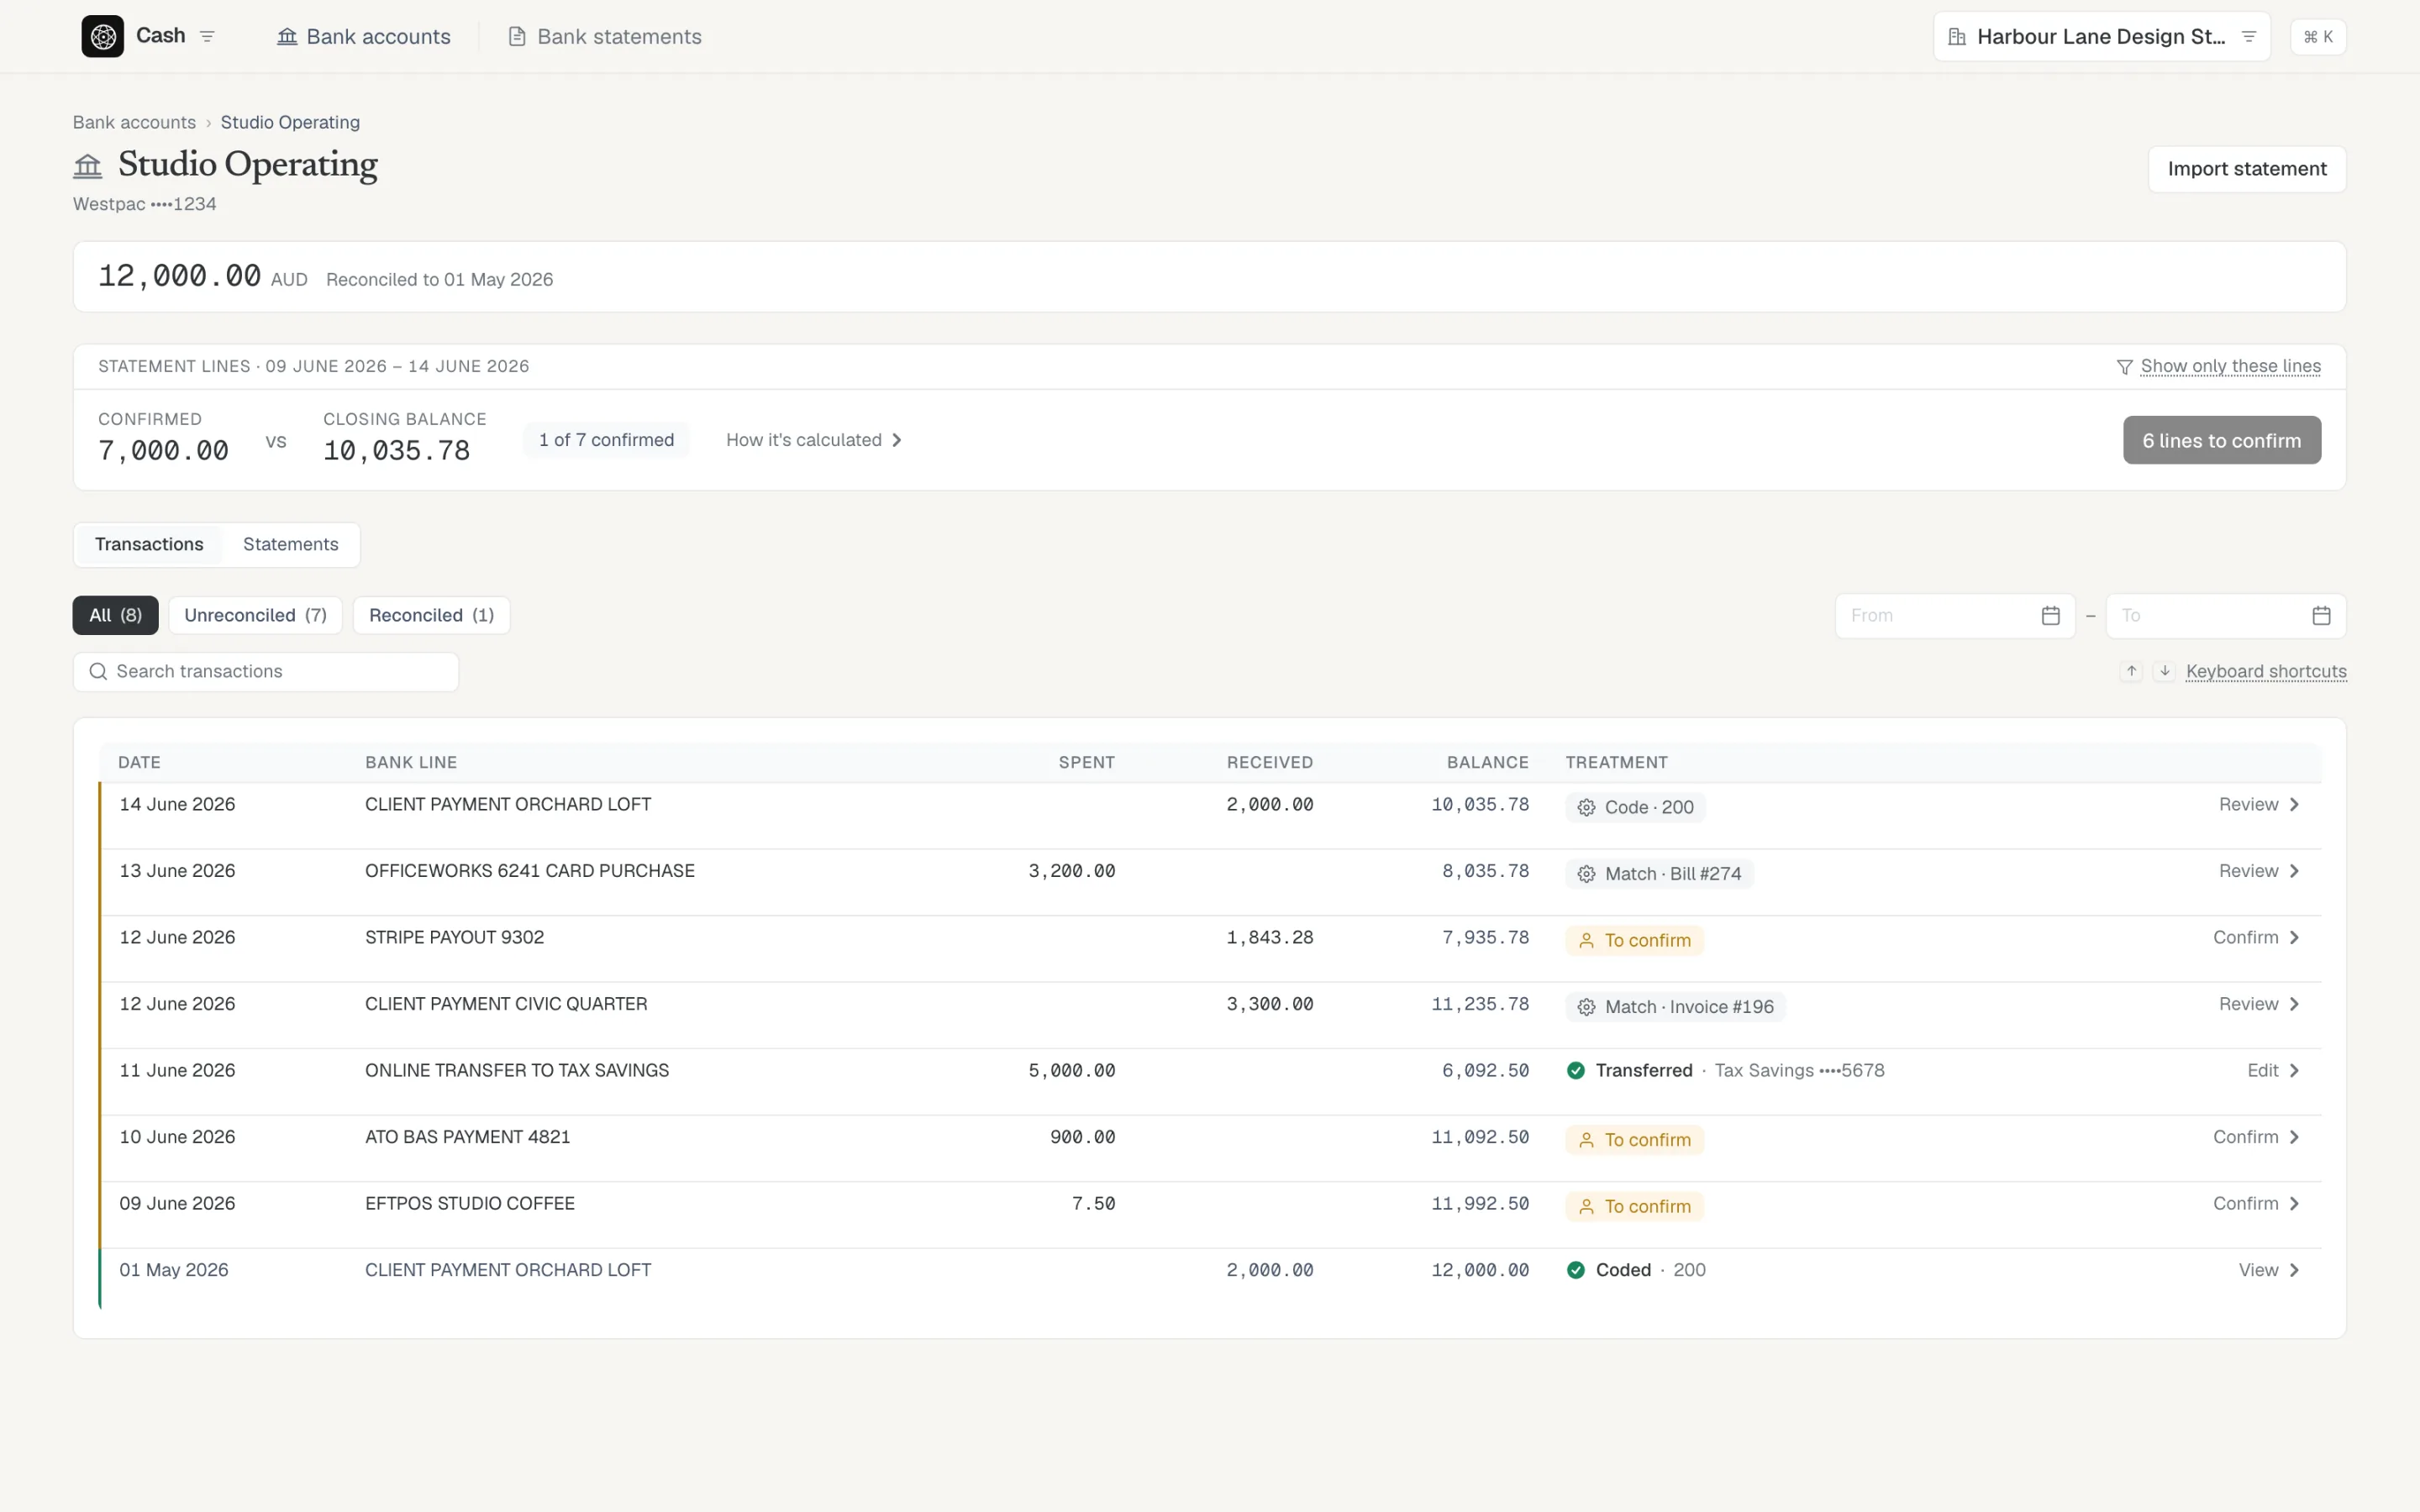The width and height of the screenshot is (2420, 1512).
Task: Click the From date input field
Action: click(1954, 615)
